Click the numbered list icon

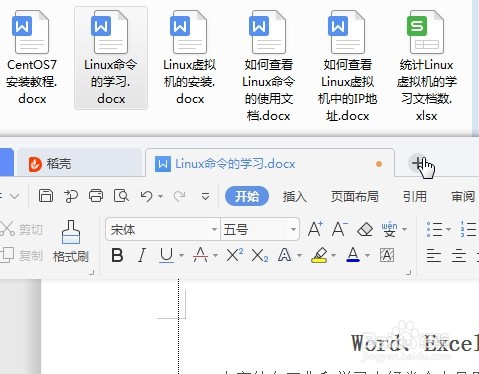pyautogui.click(x=468, y=229)
